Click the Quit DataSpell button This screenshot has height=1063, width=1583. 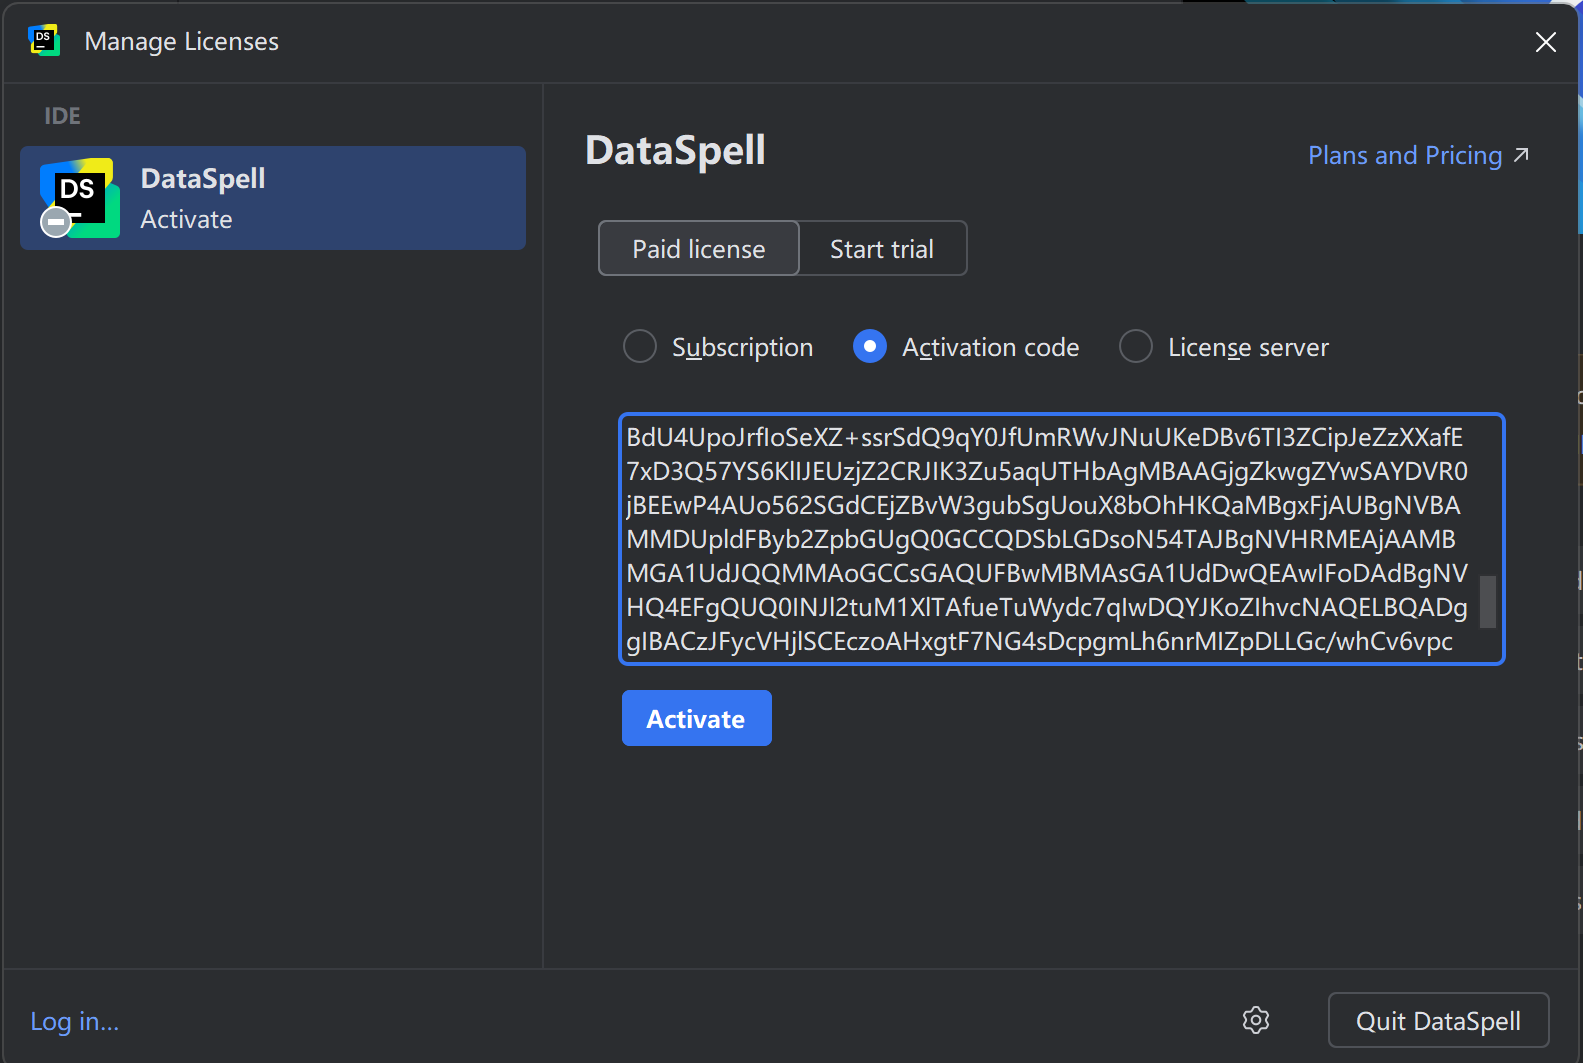point(1438,1020)
